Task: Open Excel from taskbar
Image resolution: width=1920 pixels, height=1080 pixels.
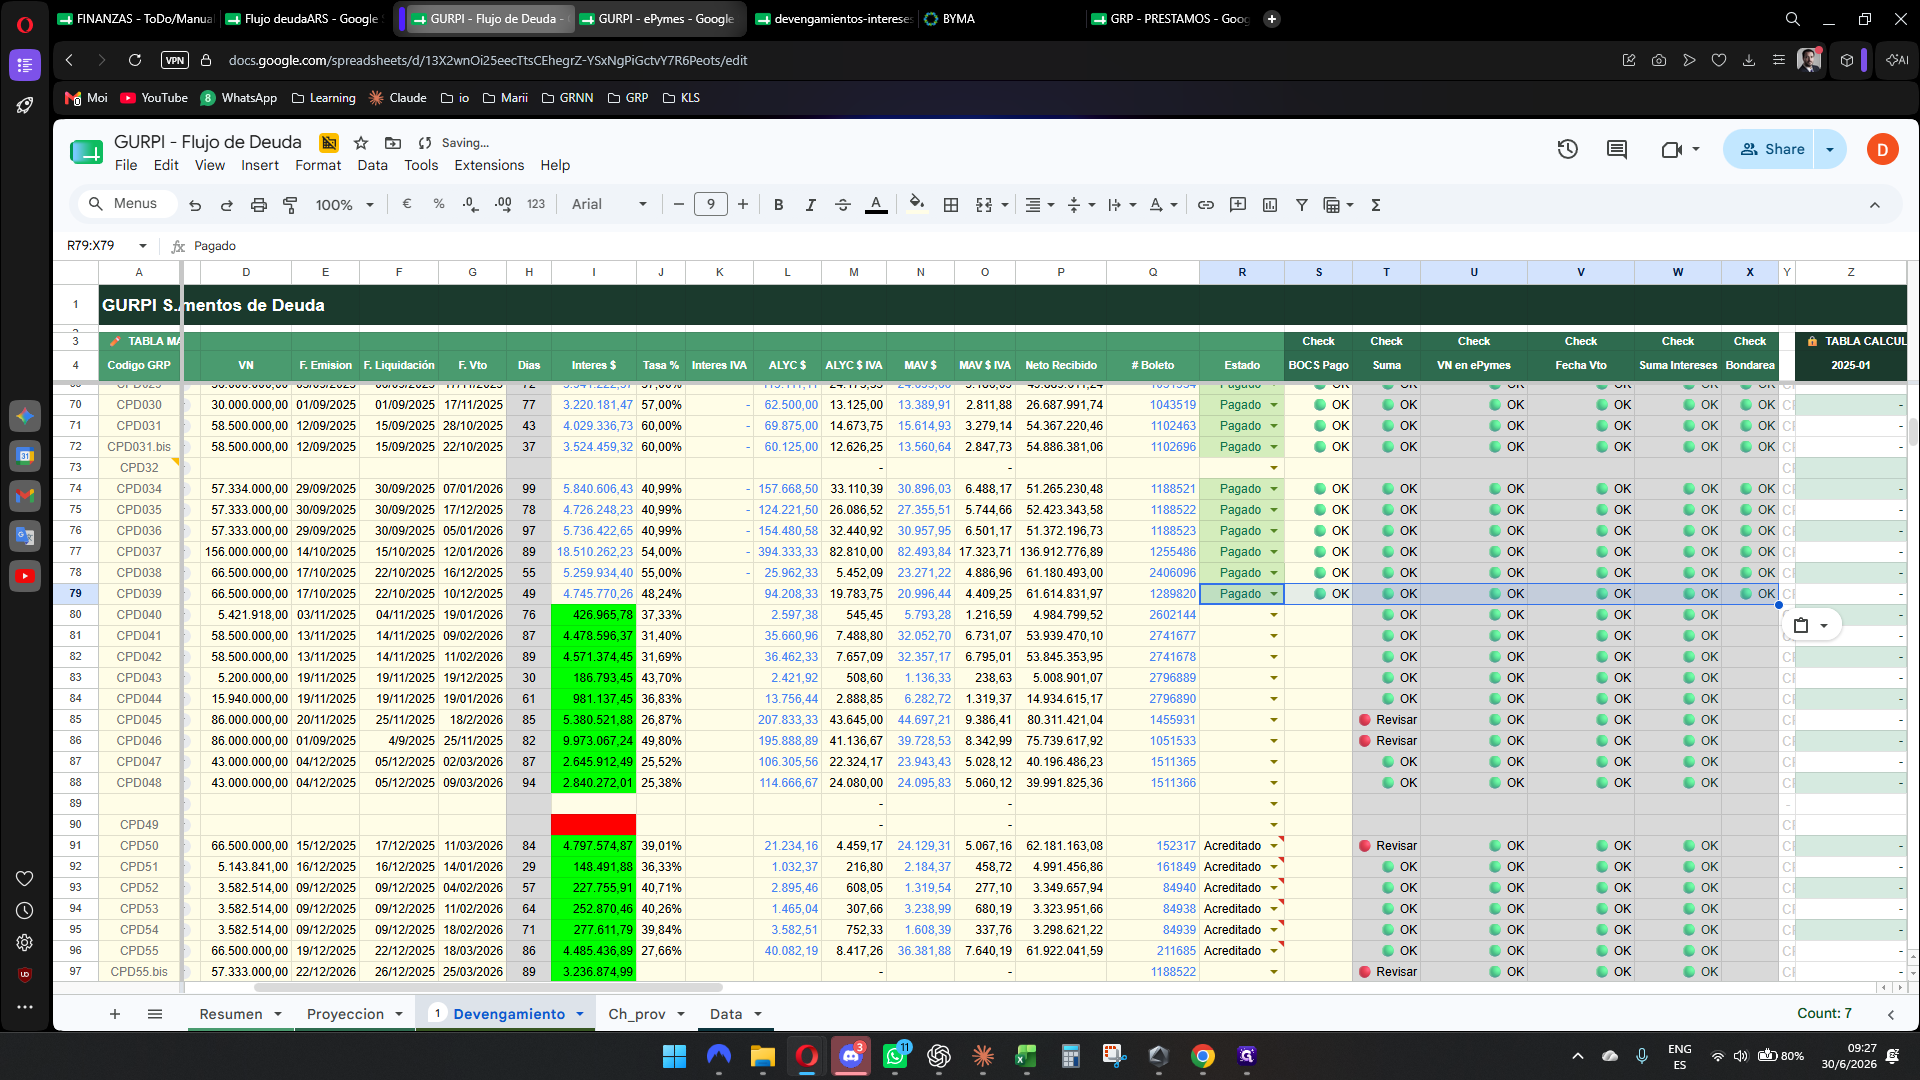Action: point(1026,1056)
